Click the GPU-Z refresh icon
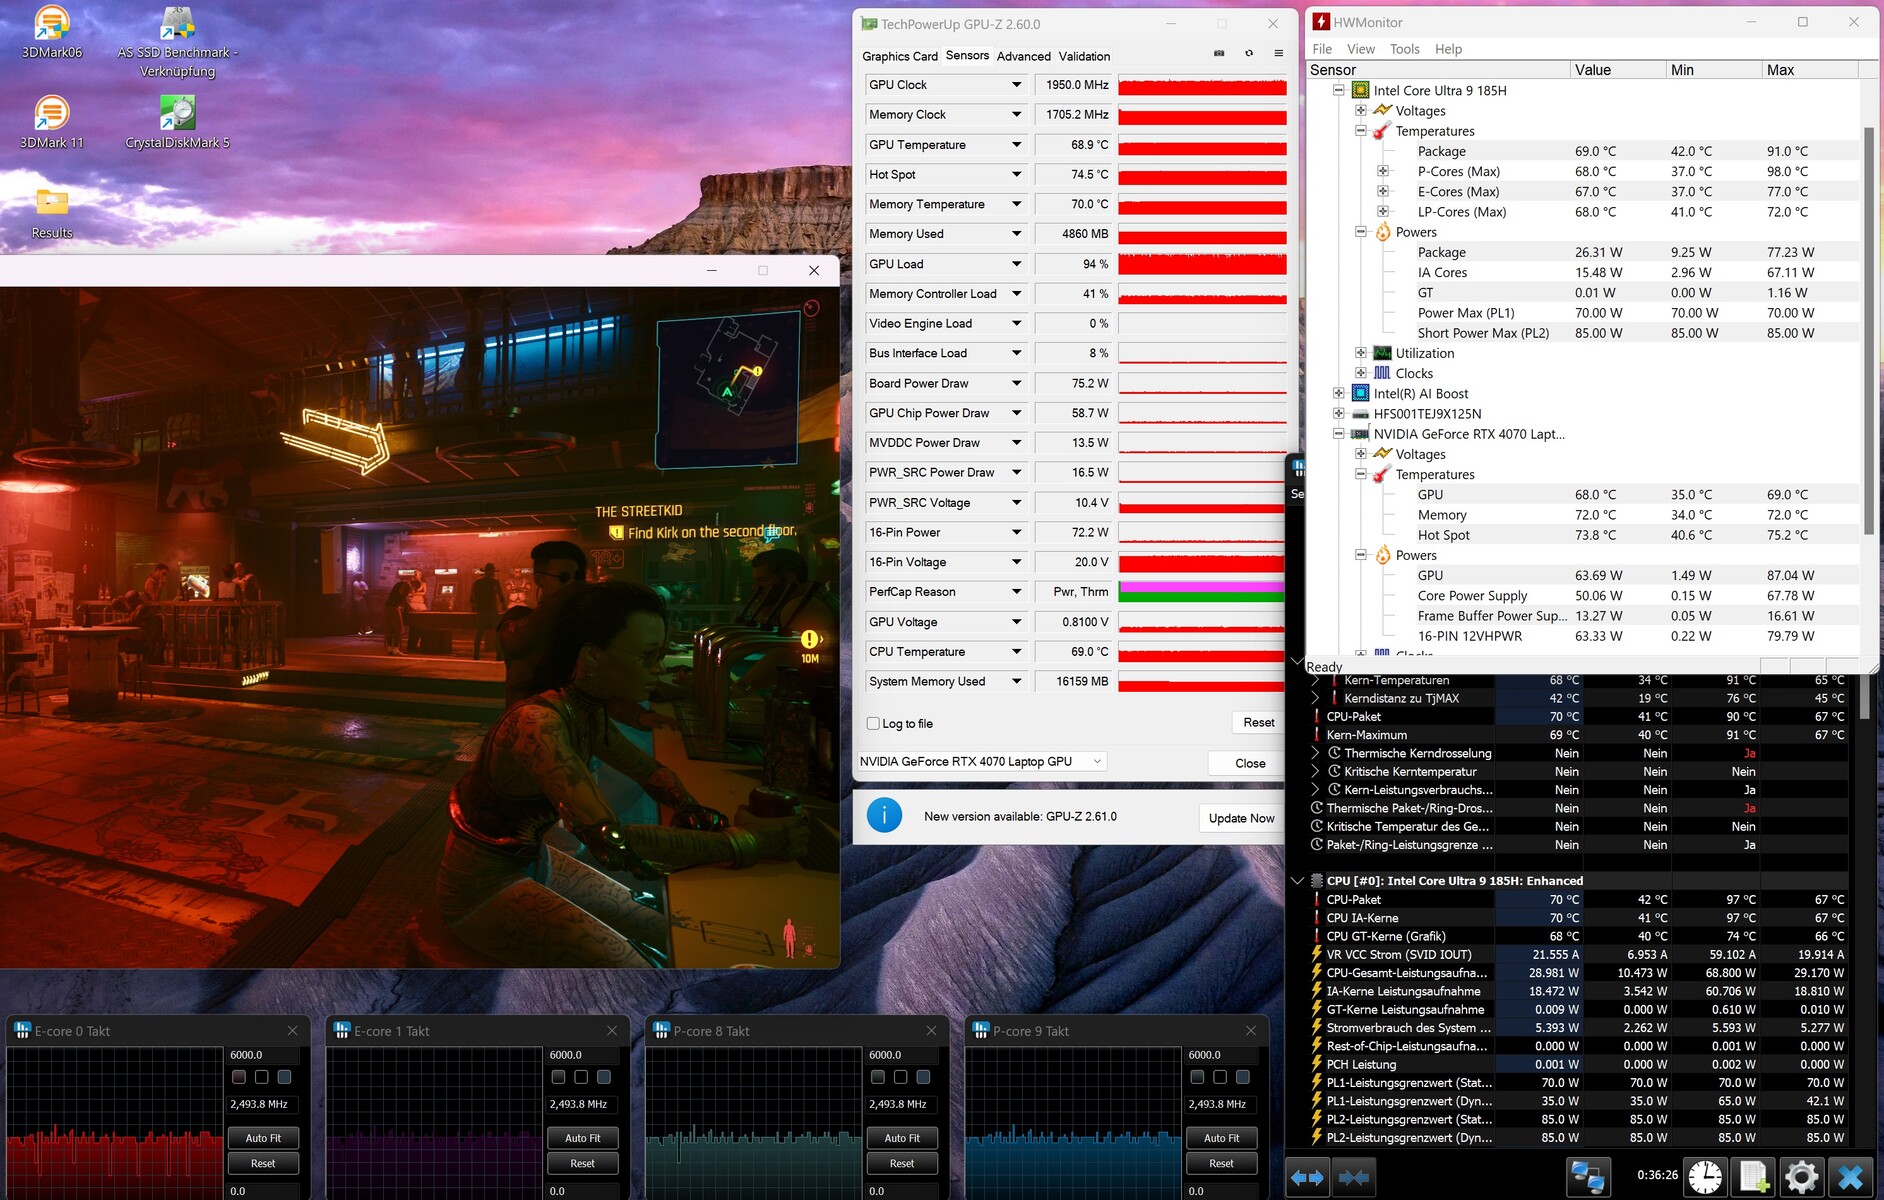 pos(1249,54)
